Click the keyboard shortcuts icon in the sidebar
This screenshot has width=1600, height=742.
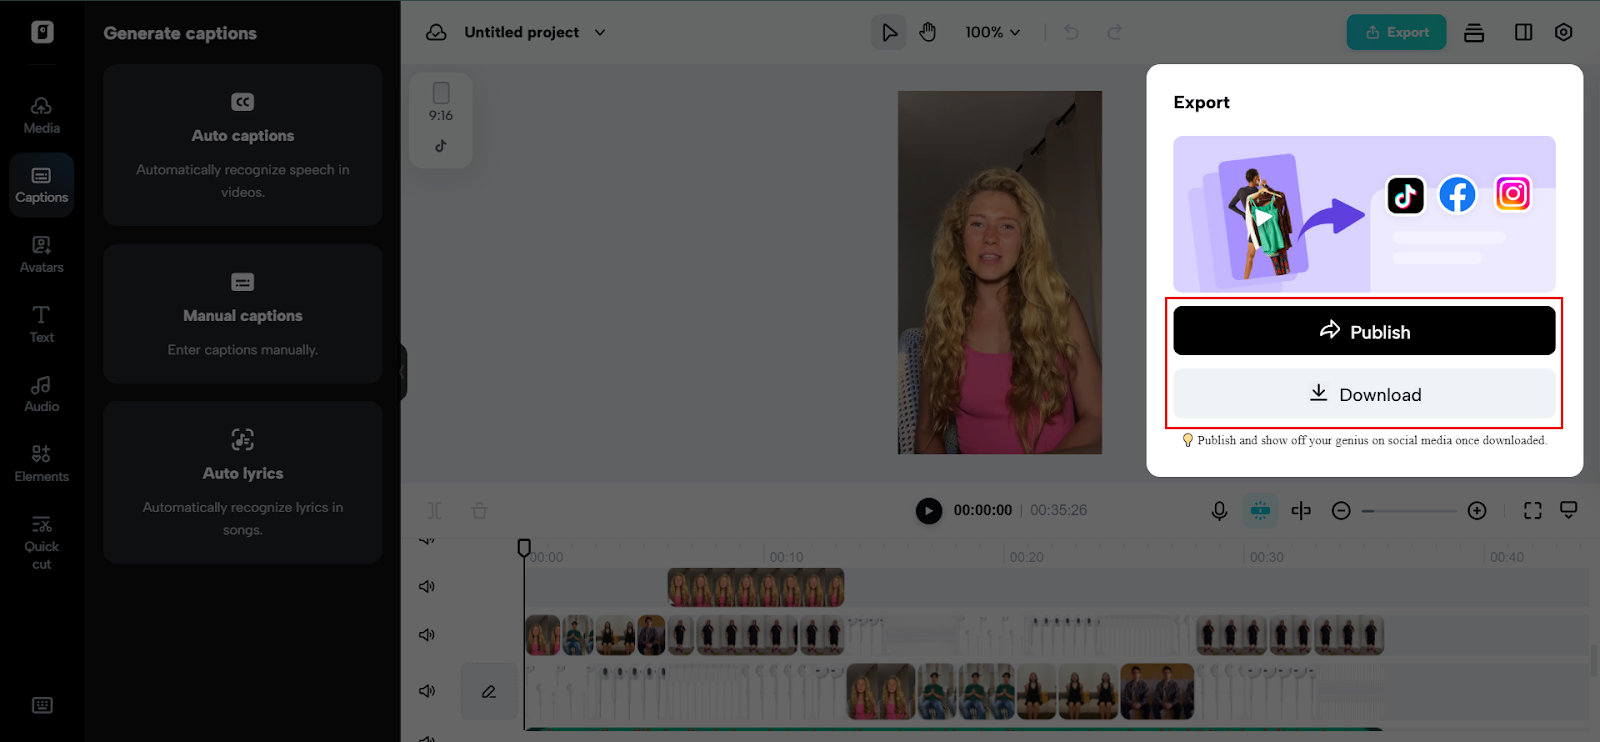tap(42, 705)
